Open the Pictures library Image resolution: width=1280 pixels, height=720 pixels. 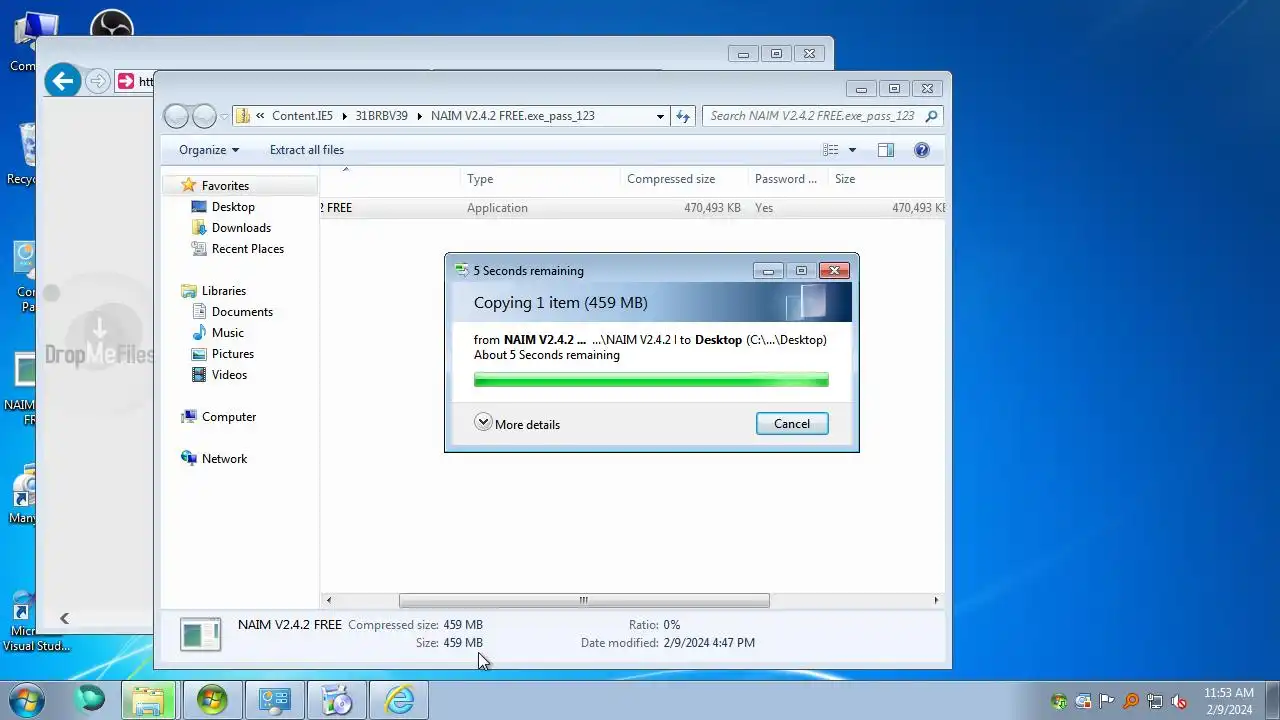coord(232,354)
